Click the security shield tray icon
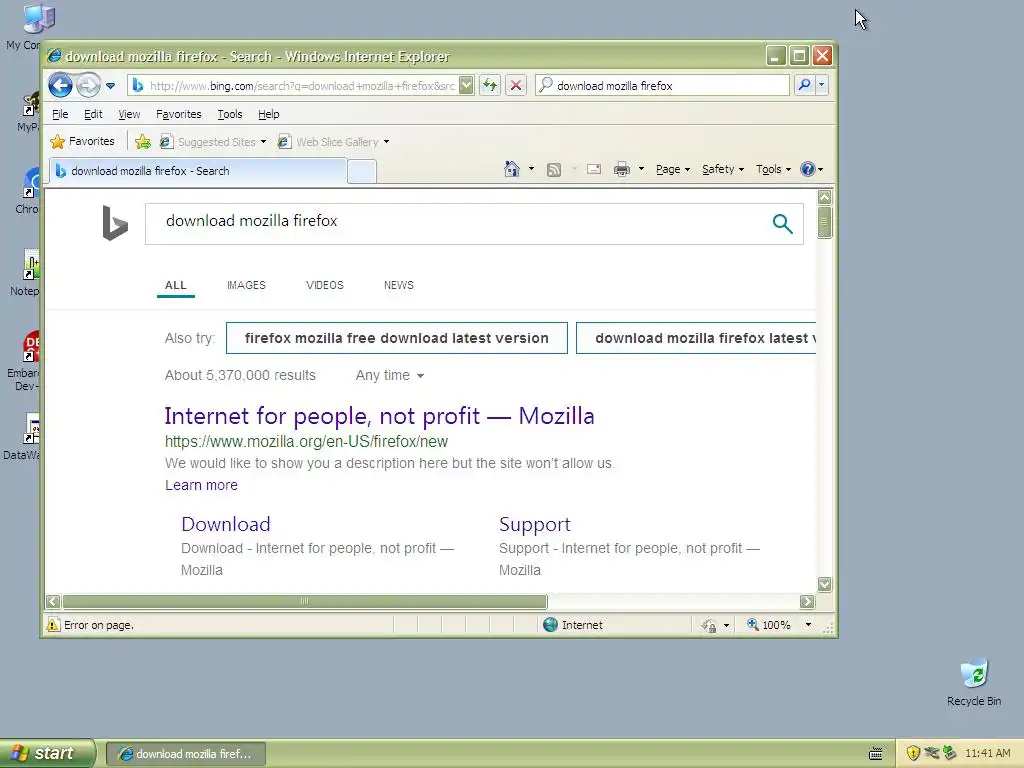Viewport: 1024px width, 768px height. 913,753
